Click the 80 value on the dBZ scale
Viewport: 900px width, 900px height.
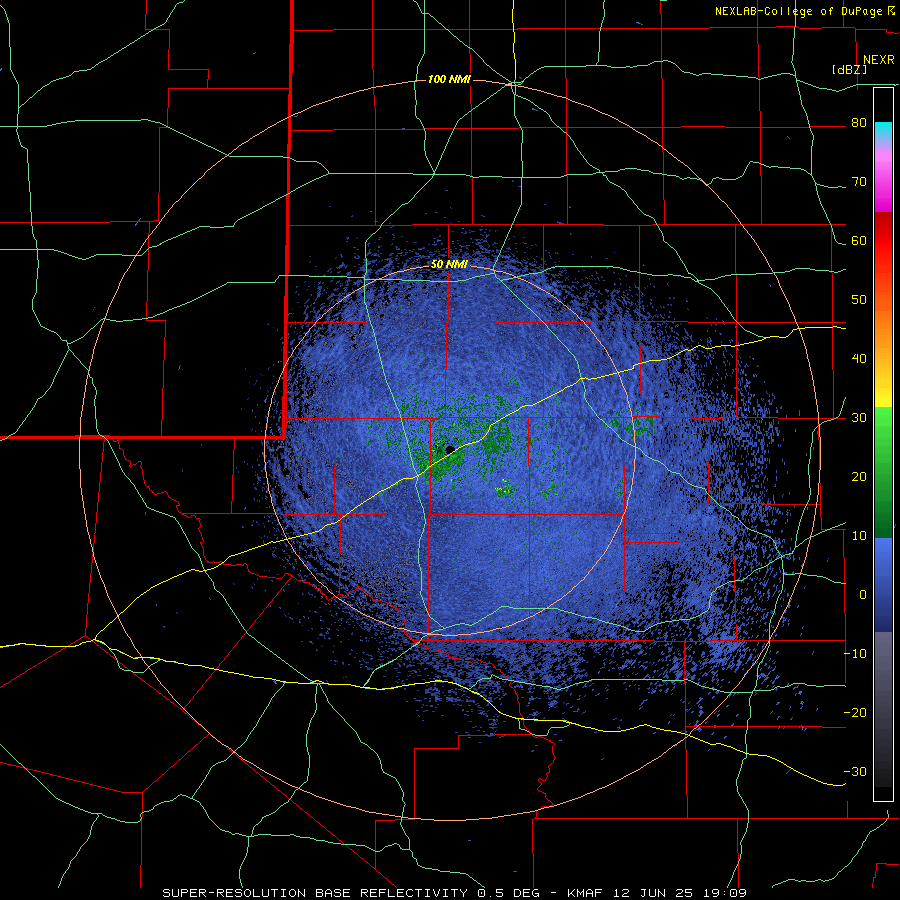pyautogui.click(x=859, y=123)
